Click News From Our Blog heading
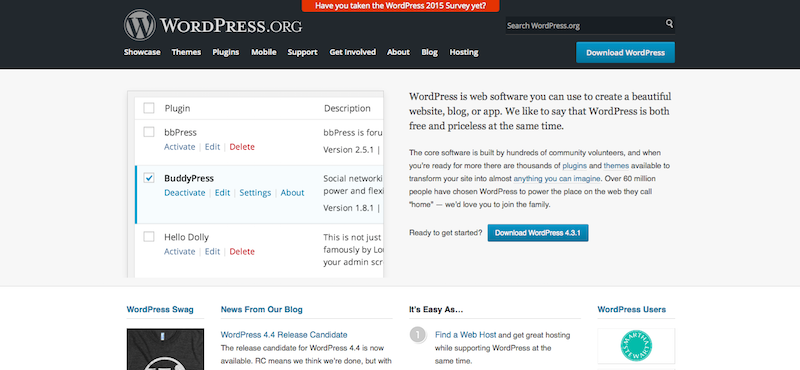 (x=261, y=309)
